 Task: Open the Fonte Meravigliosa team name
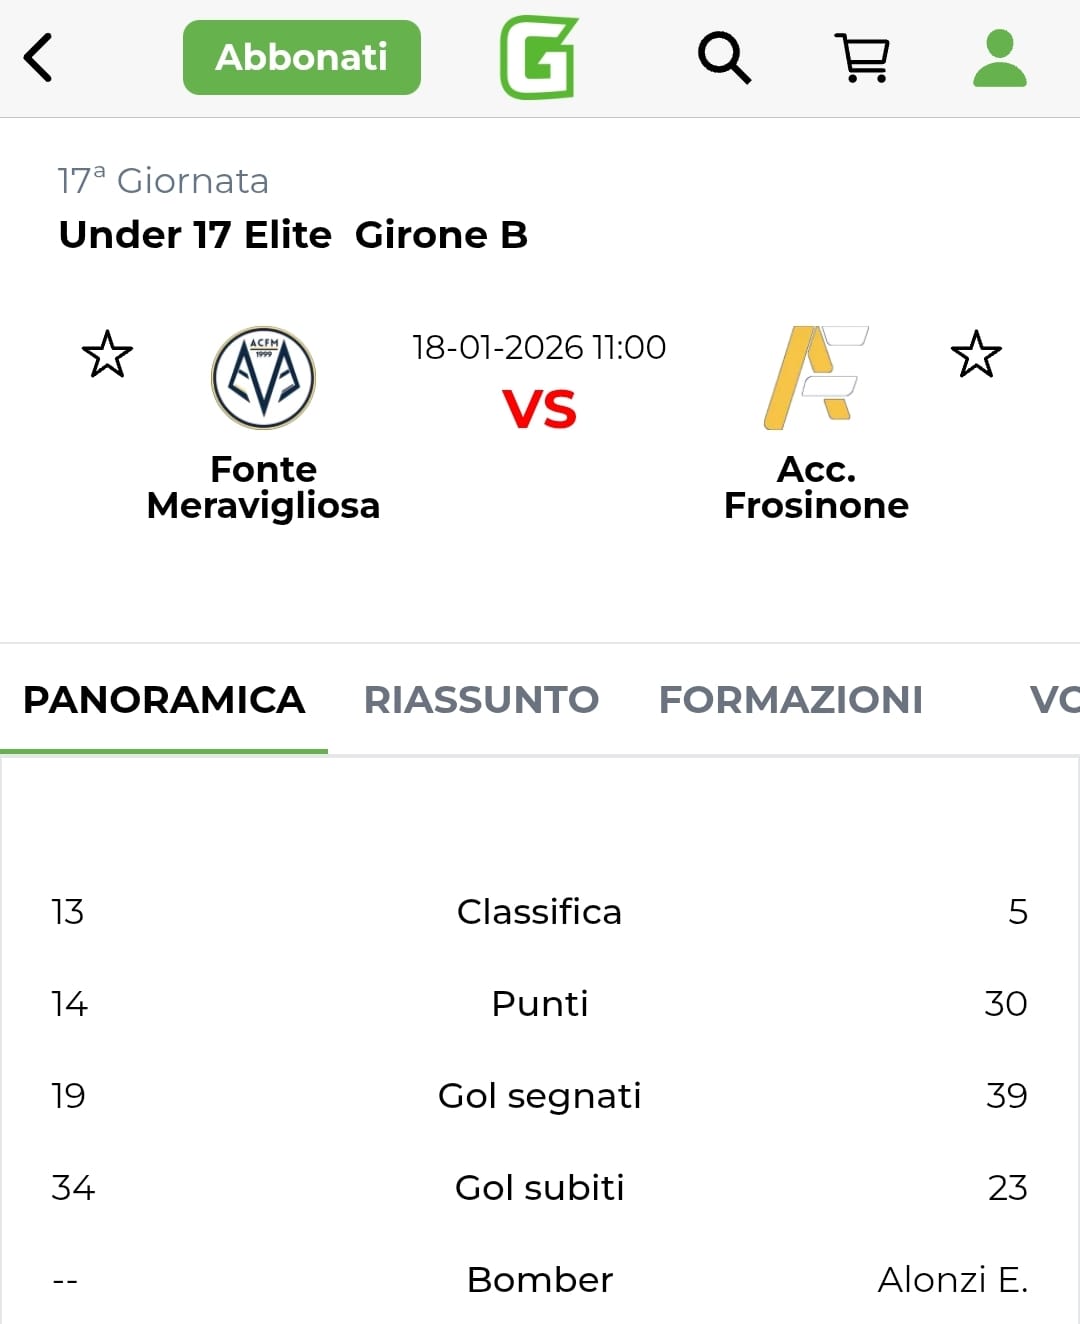[x=263, y=487]
